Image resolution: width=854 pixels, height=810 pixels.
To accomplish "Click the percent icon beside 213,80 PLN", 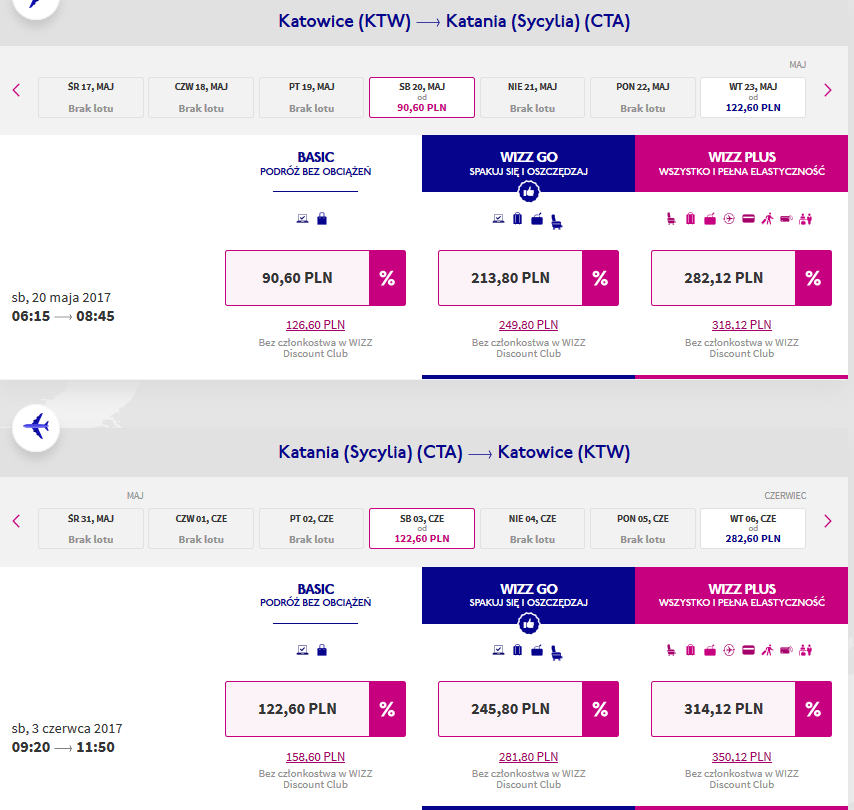I will click(600, 278).
